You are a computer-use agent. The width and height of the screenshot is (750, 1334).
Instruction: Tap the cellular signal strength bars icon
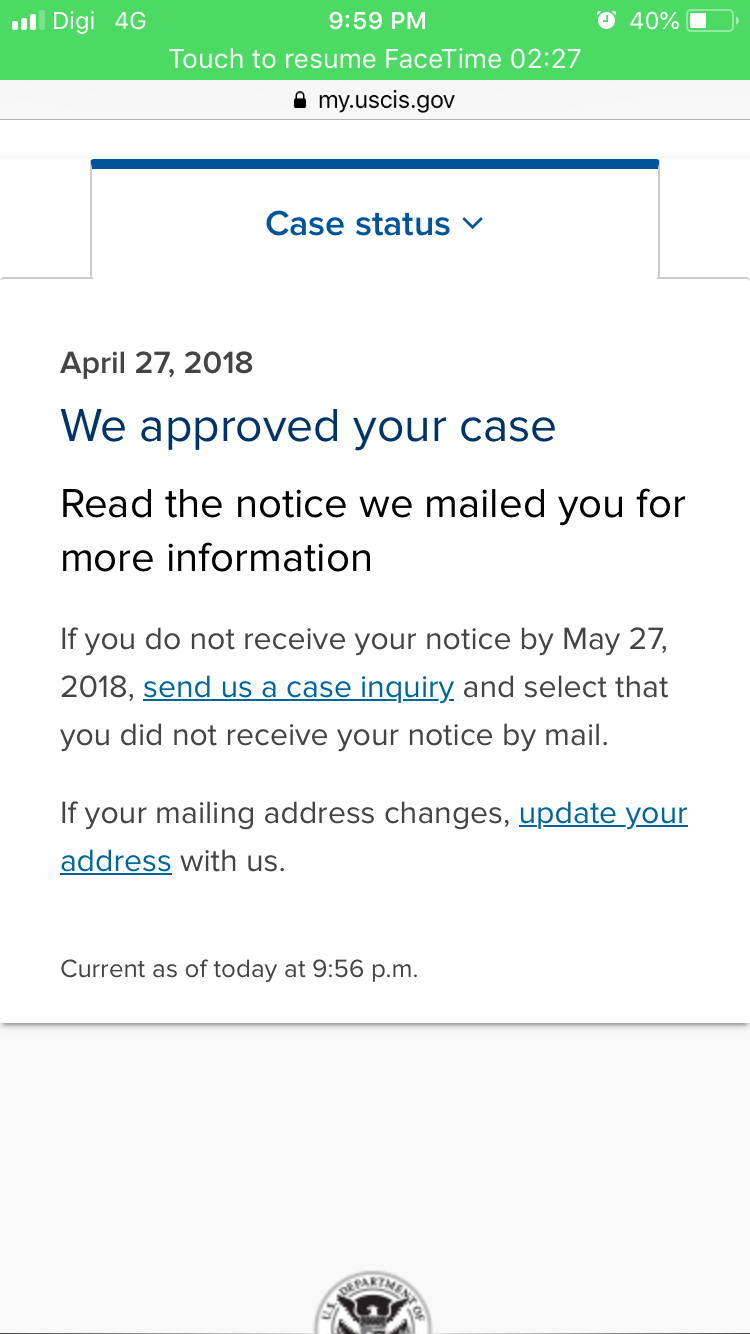(27, 20)
